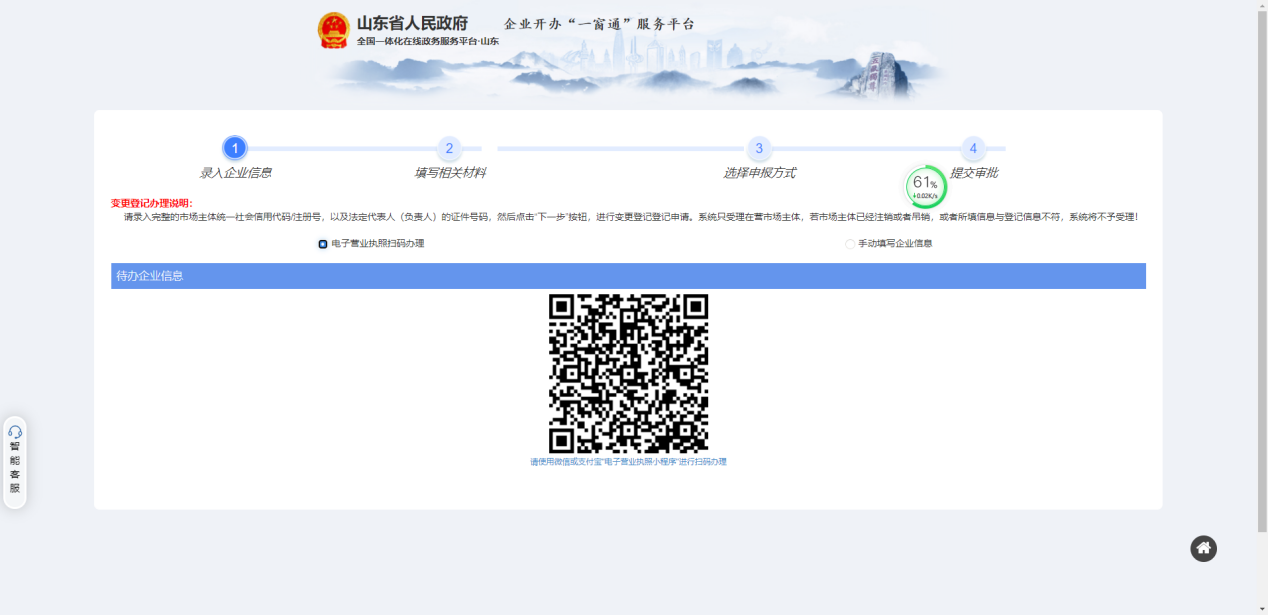Click the 变更登记办理说明 red heading
The height and width of the screenshot is (615, 1268).
[x=152, y=203]
